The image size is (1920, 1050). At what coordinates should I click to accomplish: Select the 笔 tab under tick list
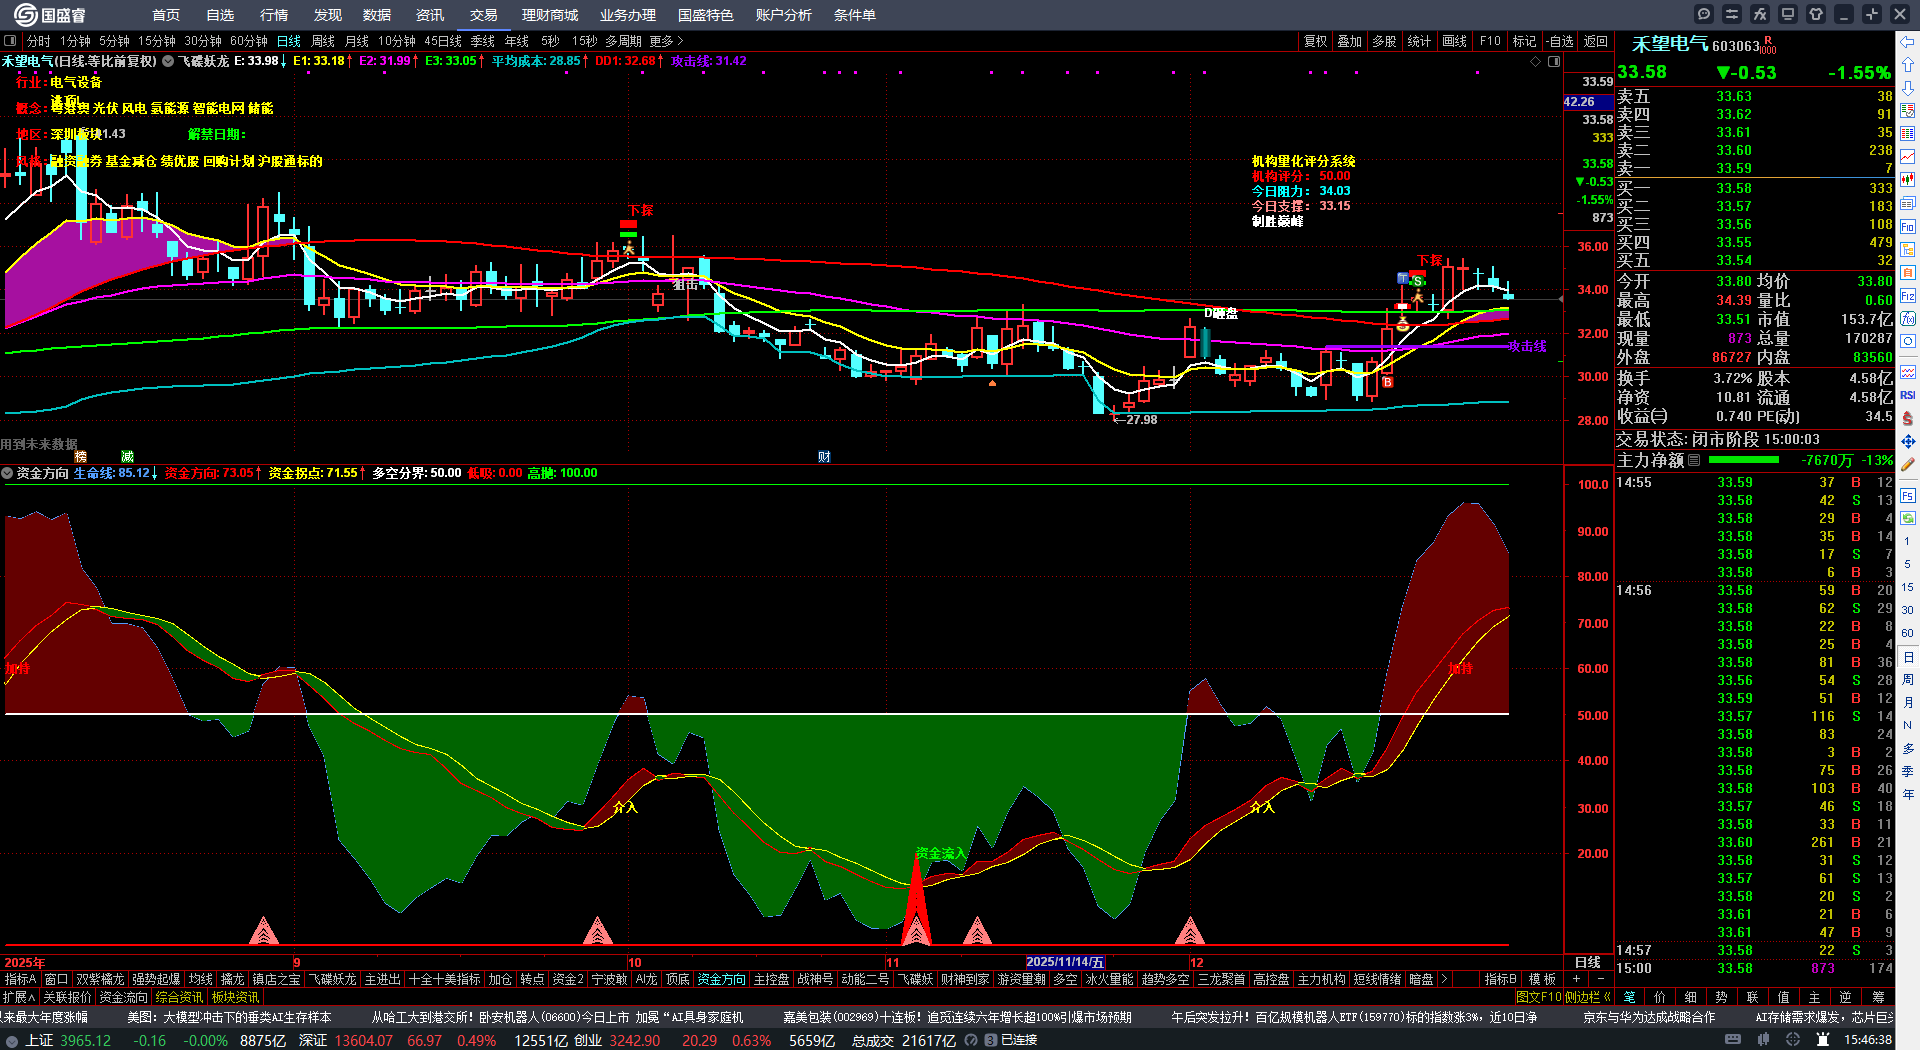(1629, 997)
